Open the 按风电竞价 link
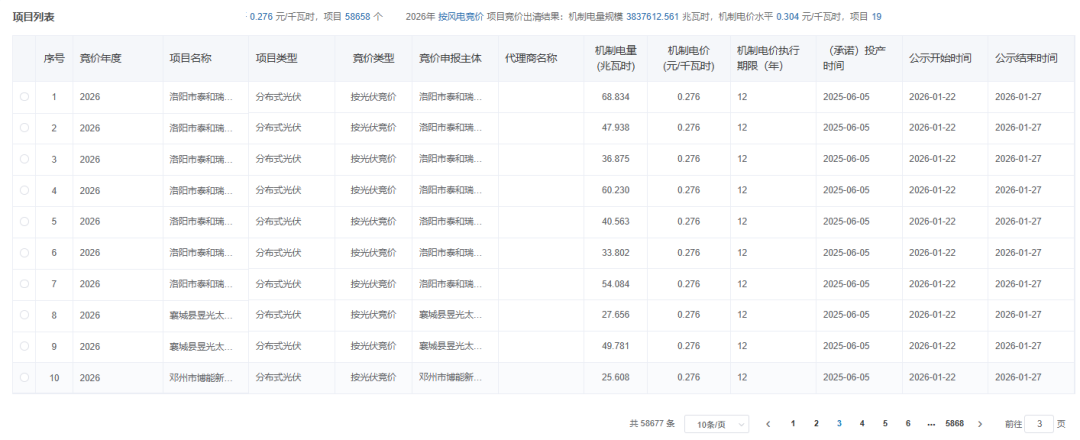The image size is (1080, 440). 460,17
